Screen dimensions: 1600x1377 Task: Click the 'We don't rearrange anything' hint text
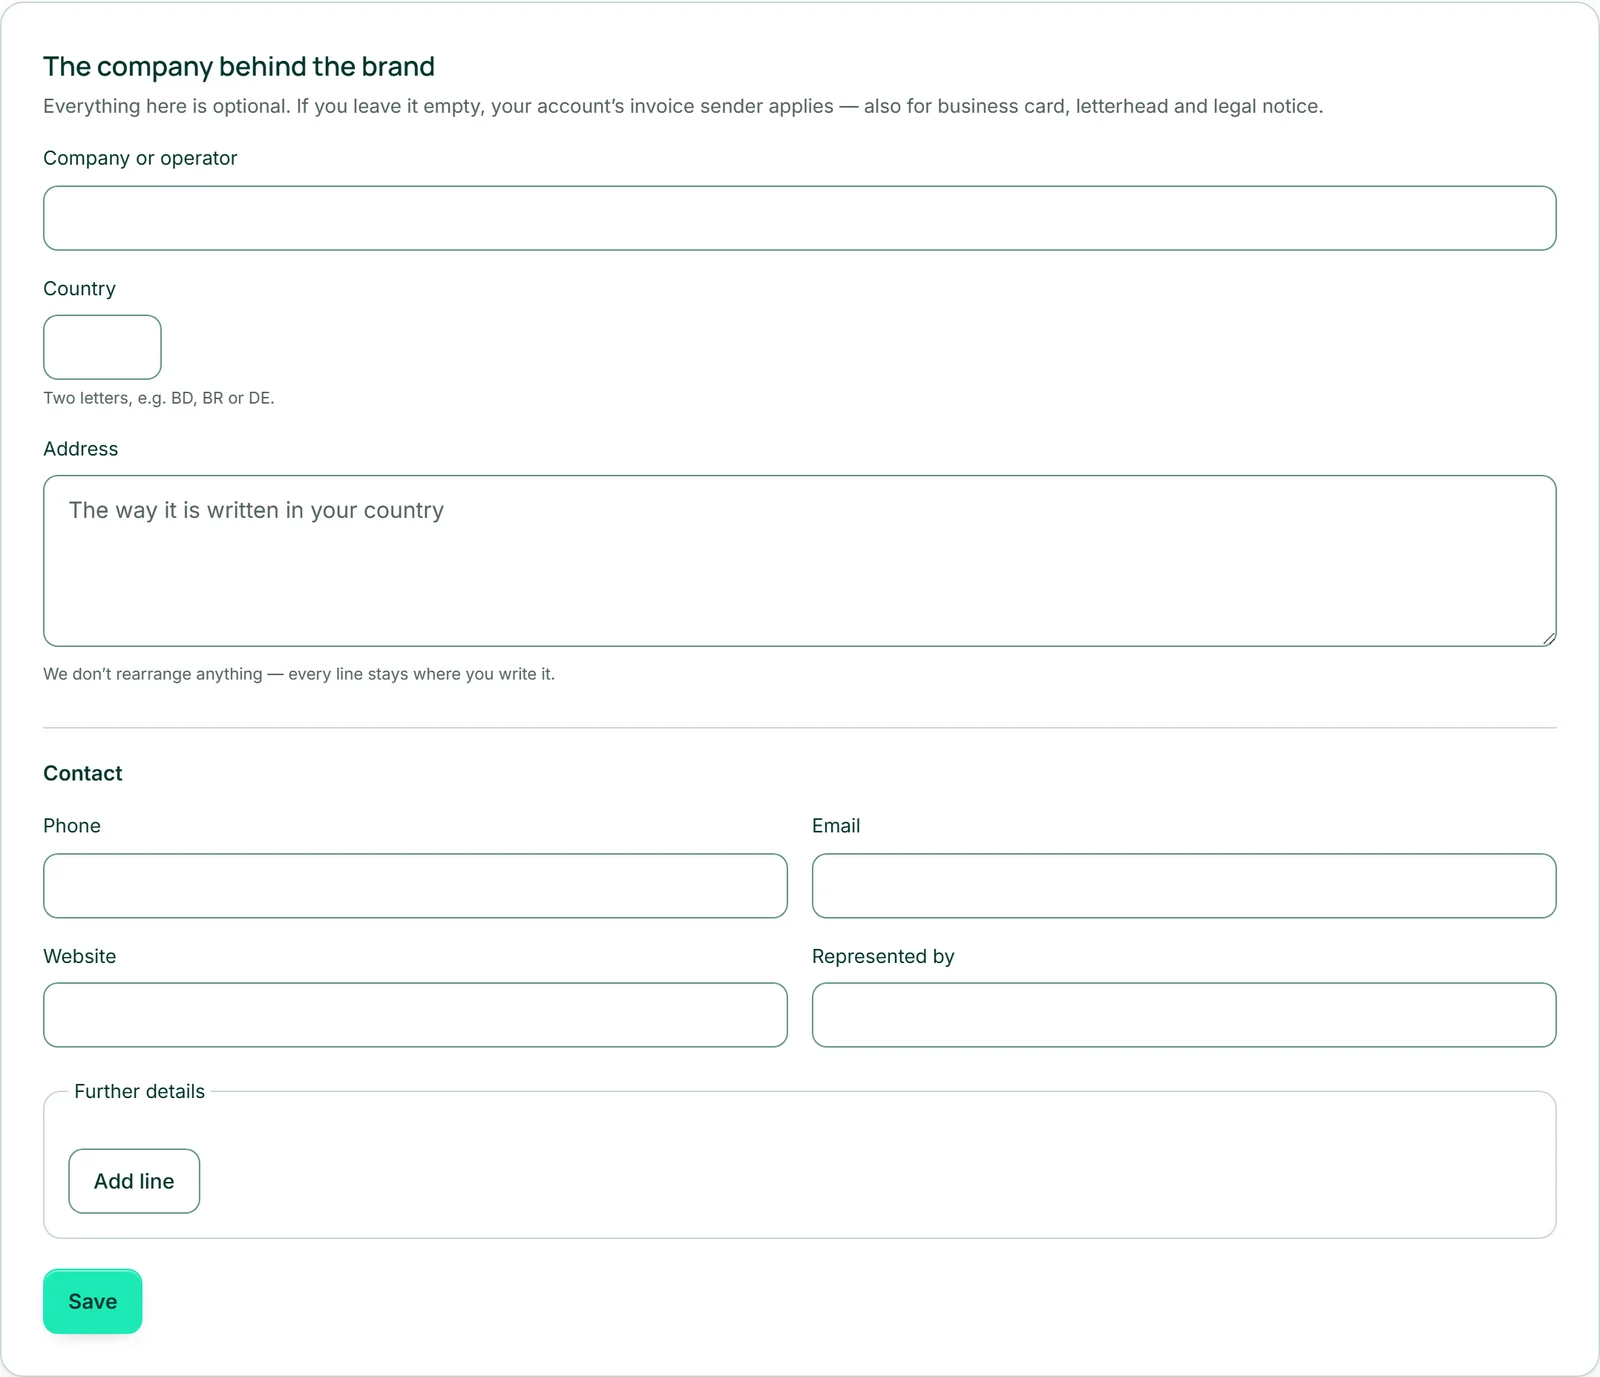[299, 674]
